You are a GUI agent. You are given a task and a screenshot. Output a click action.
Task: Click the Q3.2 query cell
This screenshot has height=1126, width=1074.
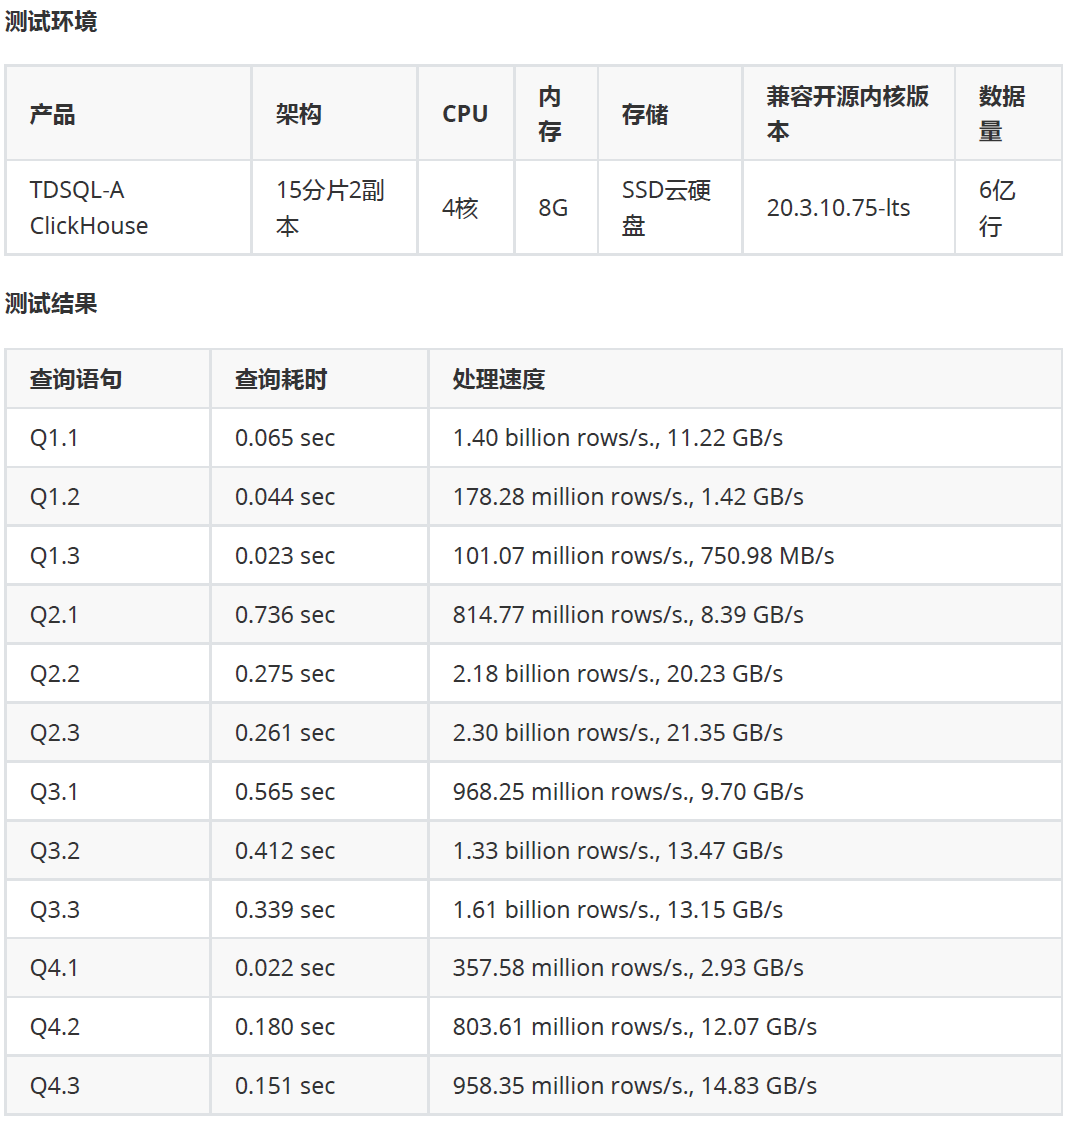(108, 850)
